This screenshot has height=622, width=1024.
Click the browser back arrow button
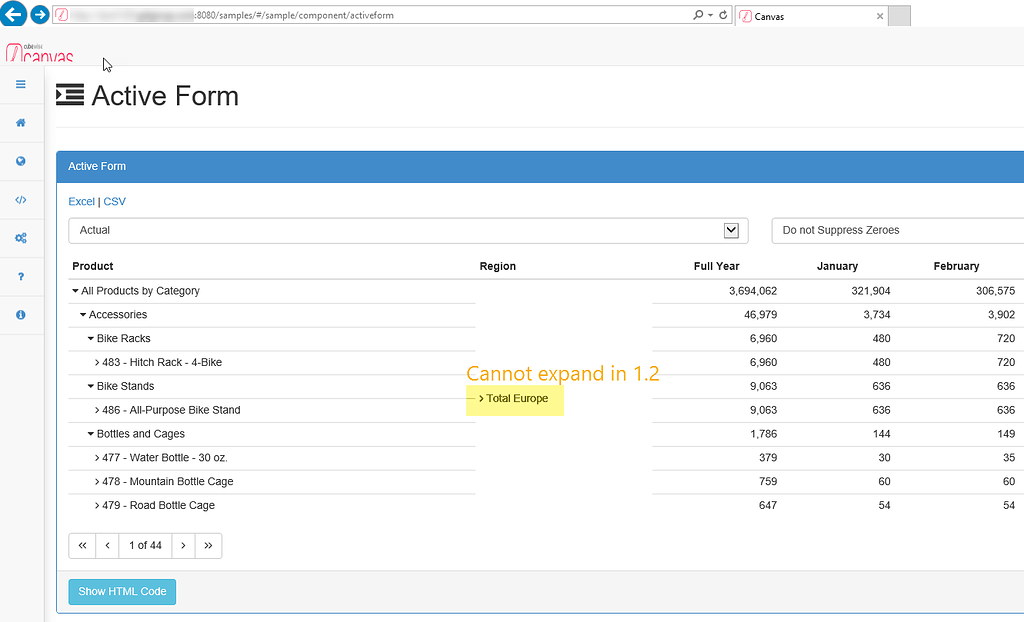coord(13,15)
